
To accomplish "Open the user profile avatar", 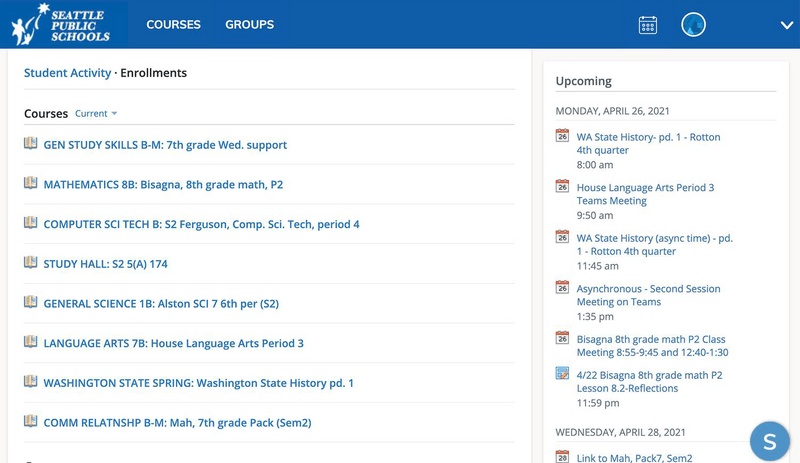I will click(693, 25).
